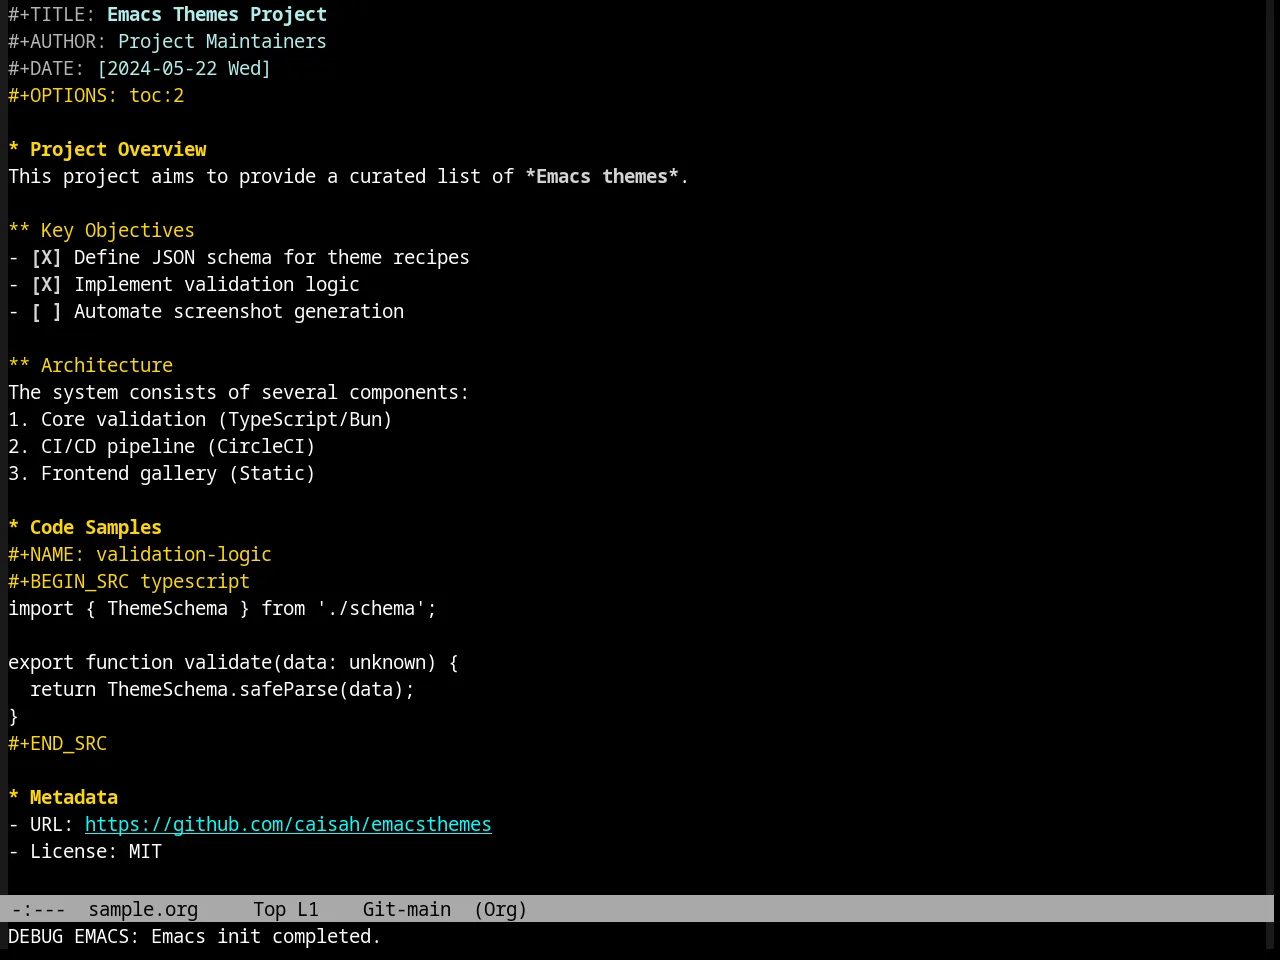Image resolution: width=1280 pixels, height=960 pixels.
Task: Check the 'Automate screenshot generation' box
Action: [46, 312]
